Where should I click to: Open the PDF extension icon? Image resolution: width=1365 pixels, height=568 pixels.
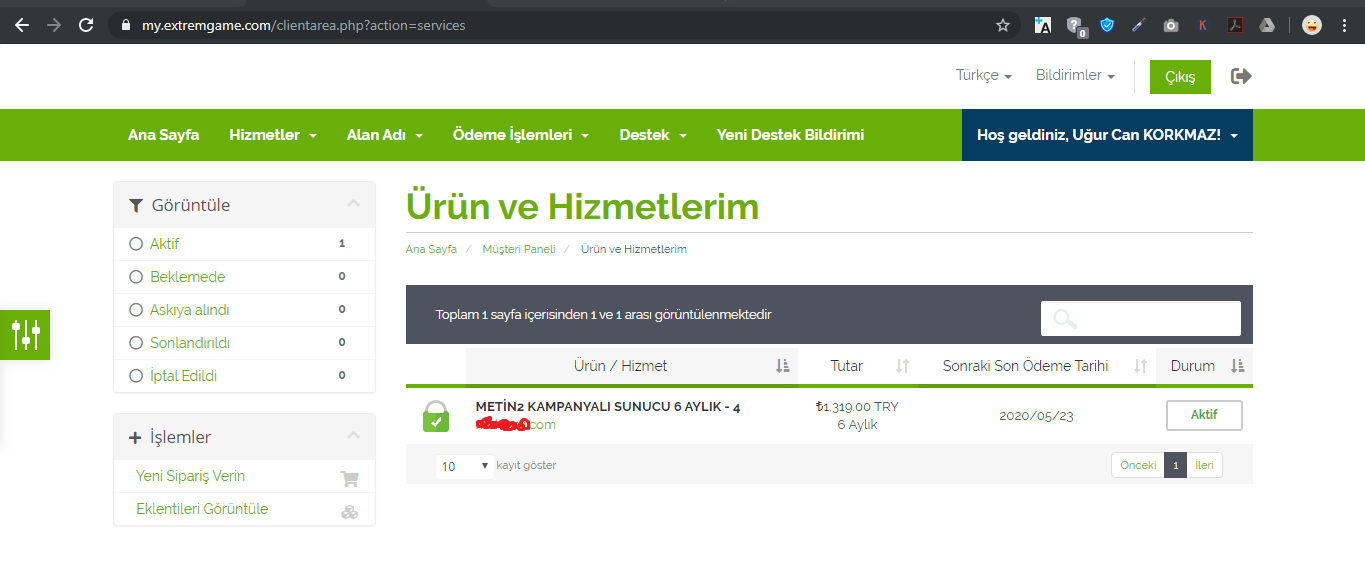1235,25
